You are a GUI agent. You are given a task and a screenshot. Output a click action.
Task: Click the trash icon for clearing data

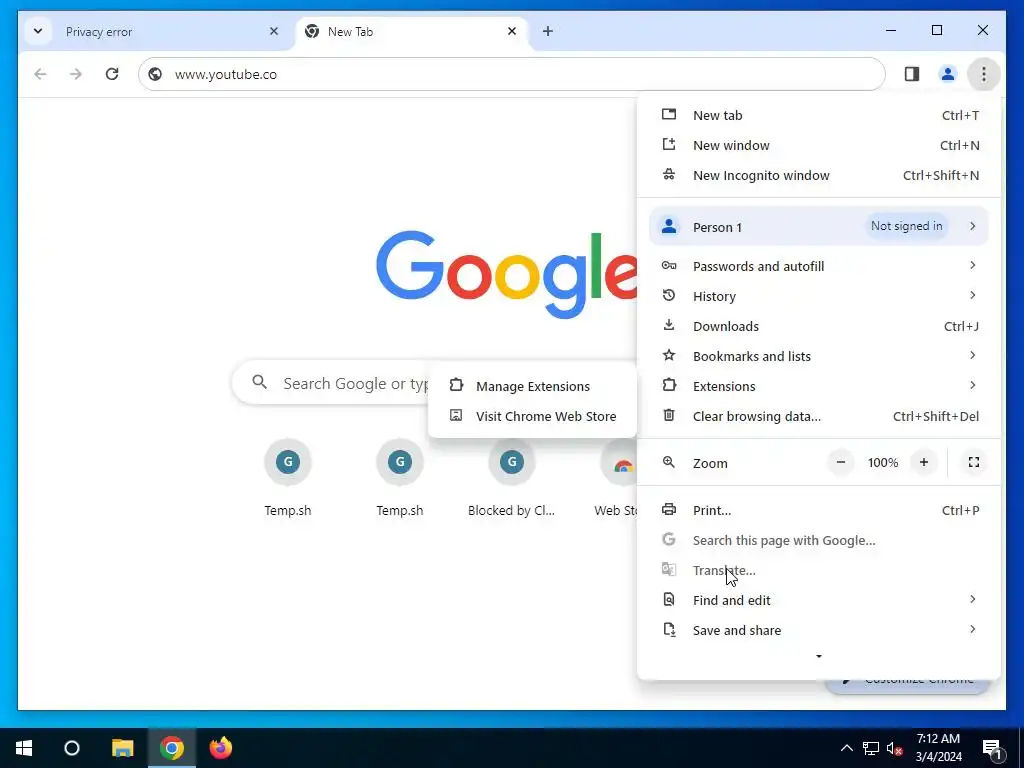coord(669,415)
